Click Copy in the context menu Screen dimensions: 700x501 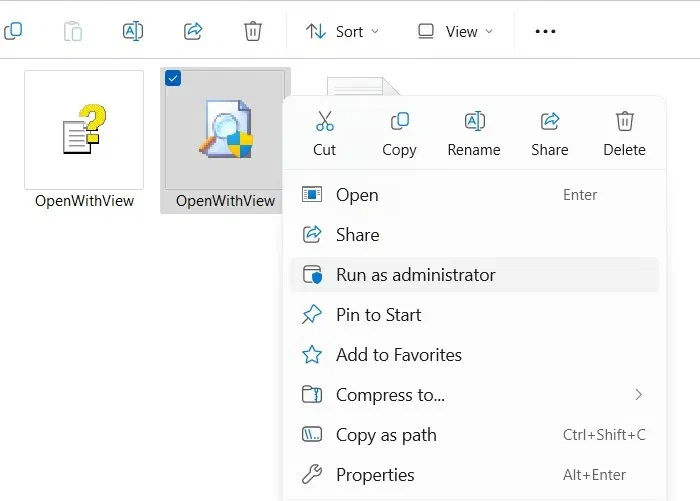pos(399,134)
